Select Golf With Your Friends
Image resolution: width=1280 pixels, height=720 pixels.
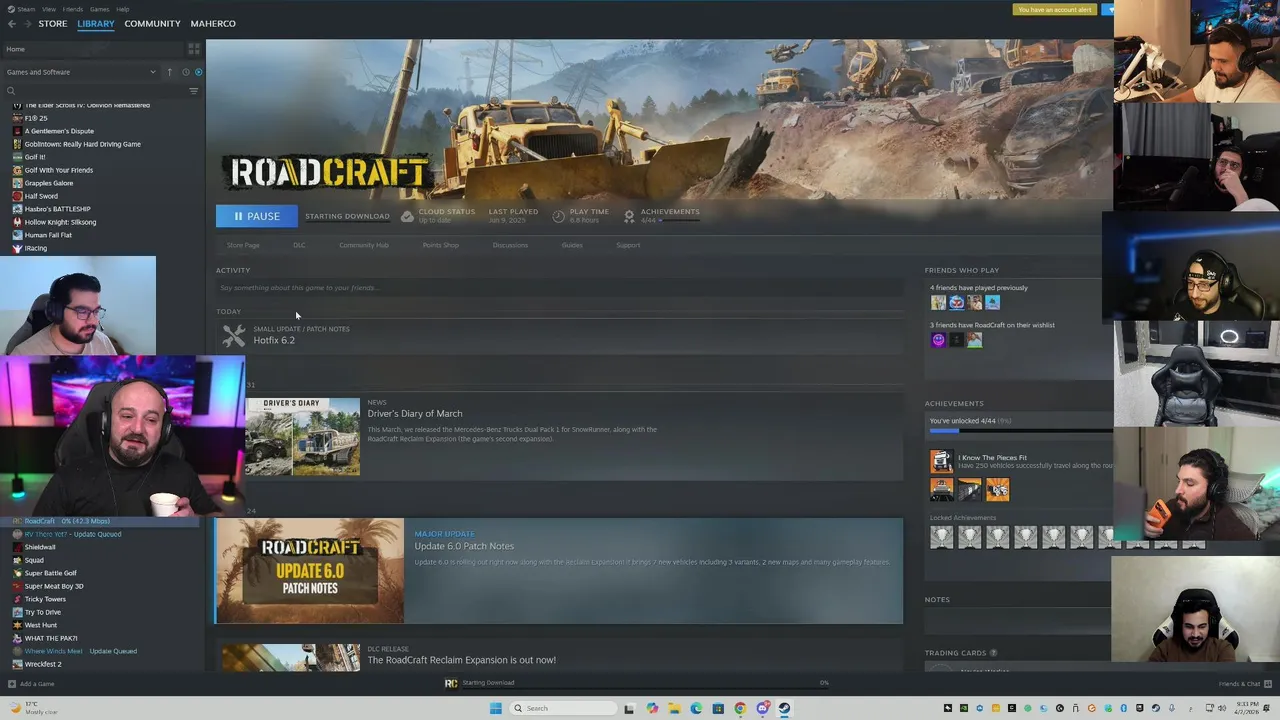pos(58,170)
